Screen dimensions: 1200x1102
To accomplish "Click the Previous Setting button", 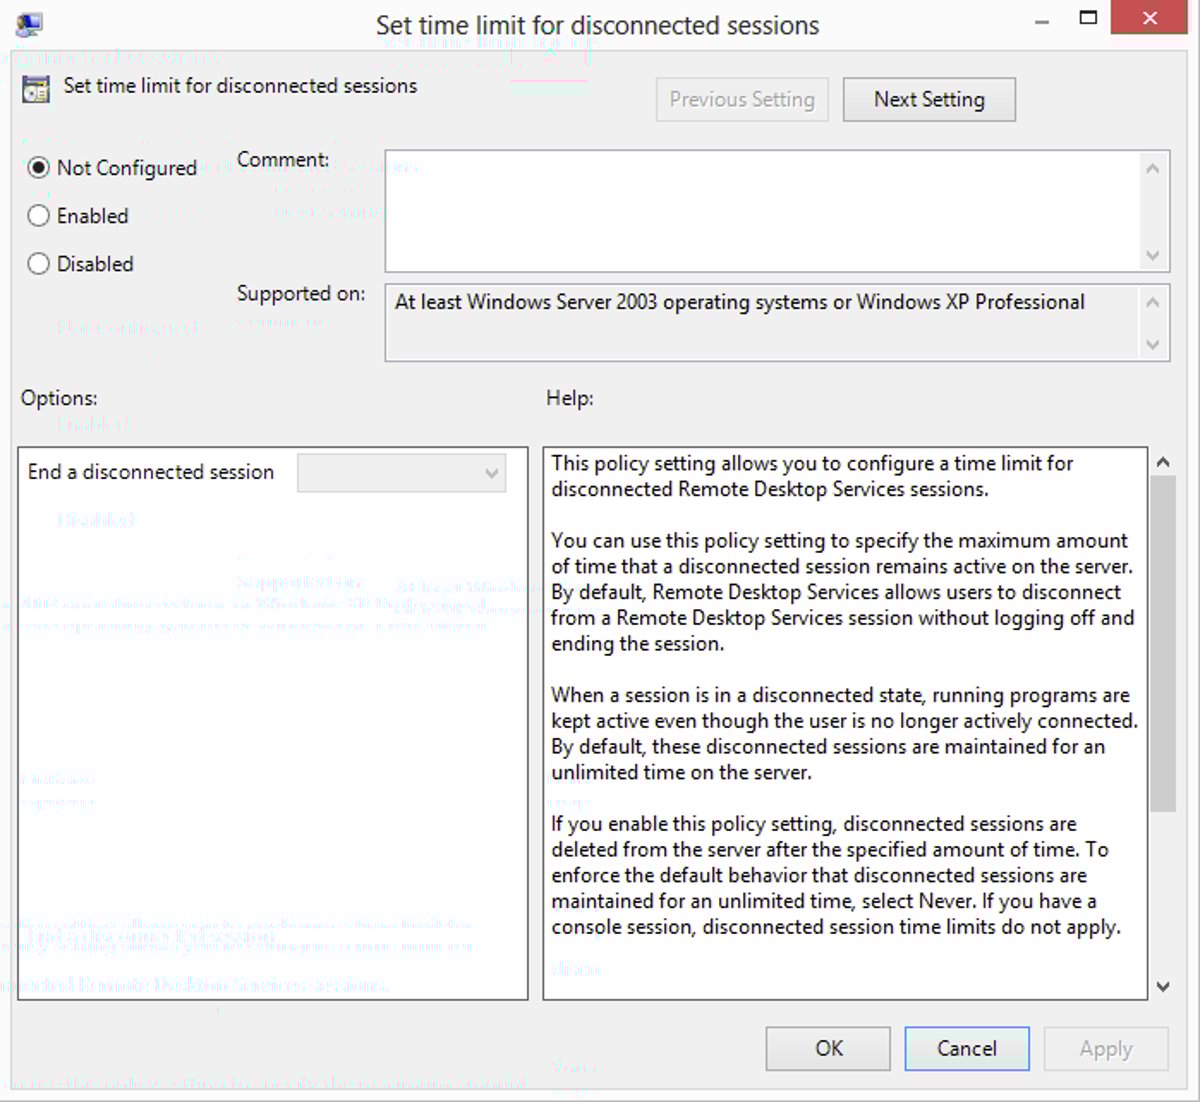I will click(742, 99).
